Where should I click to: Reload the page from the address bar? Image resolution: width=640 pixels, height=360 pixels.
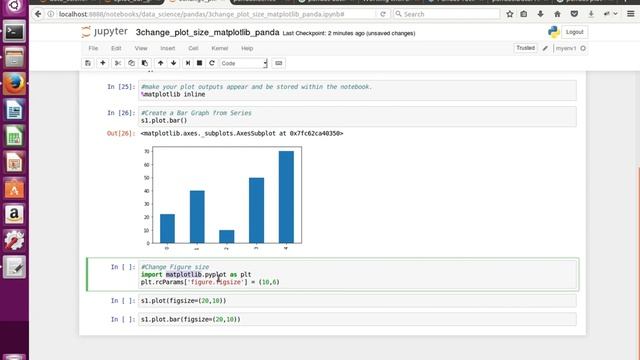[x=382, y=14]
